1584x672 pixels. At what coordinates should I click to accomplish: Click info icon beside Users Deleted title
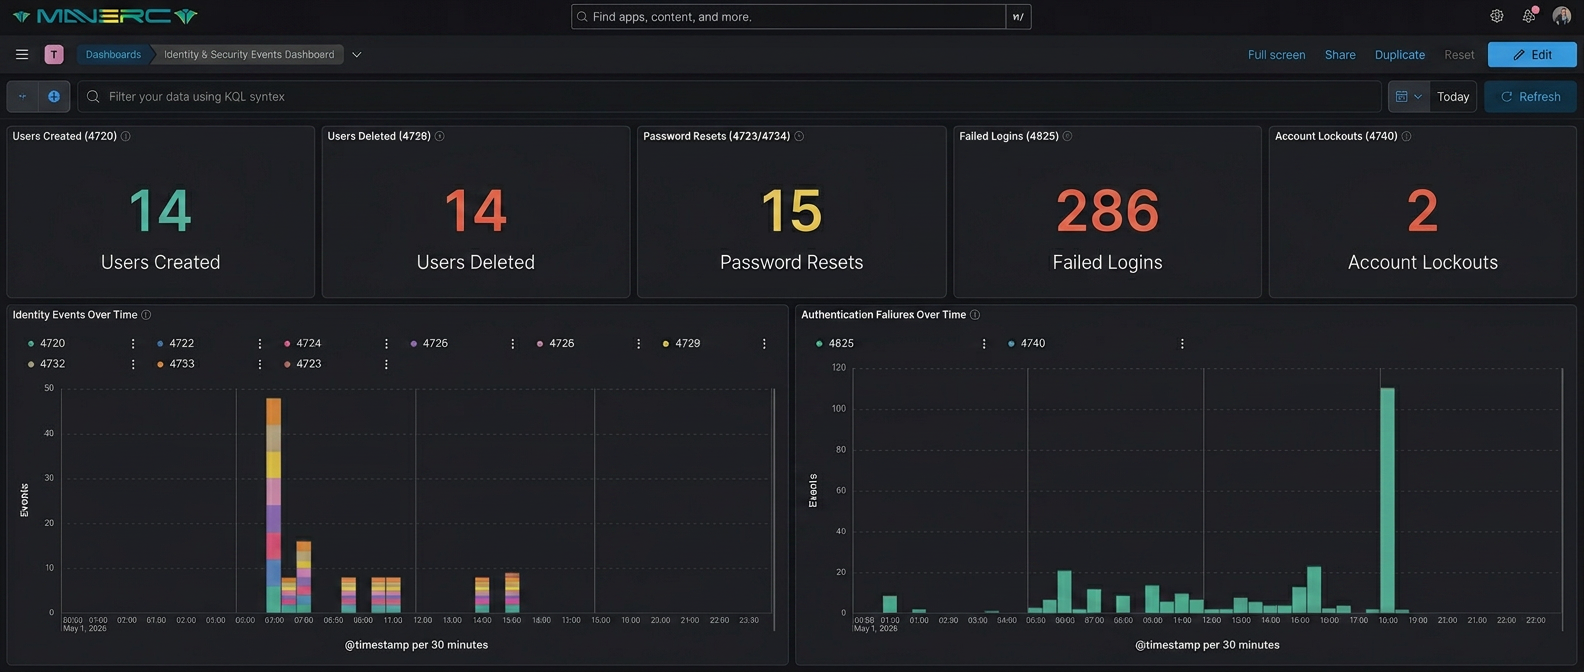(x=440, y=136)
